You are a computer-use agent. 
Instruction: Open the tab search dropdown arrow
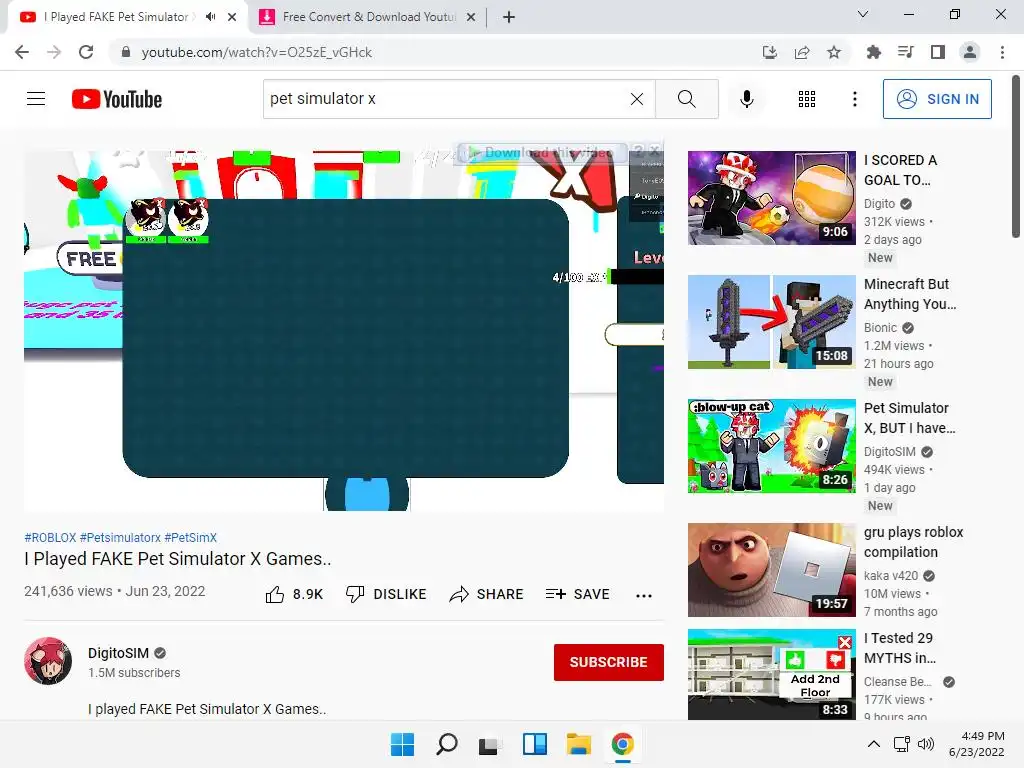tap(863, 14)
